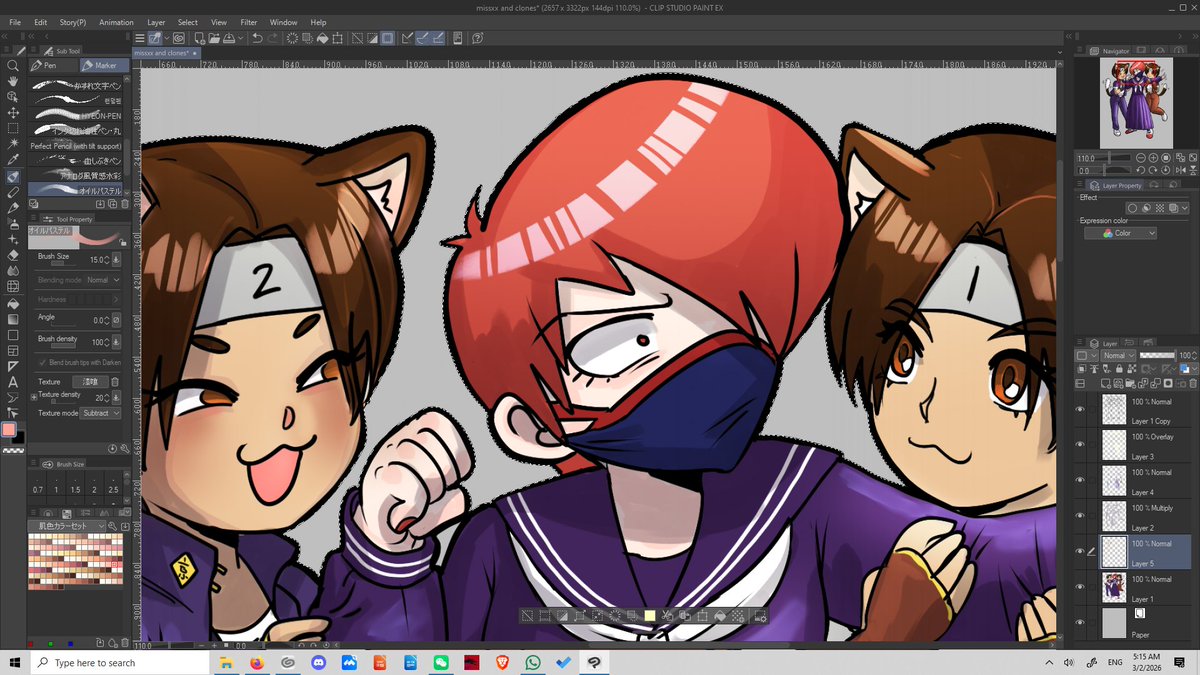Click the Save icon in command bar

[x=229, y=38]
